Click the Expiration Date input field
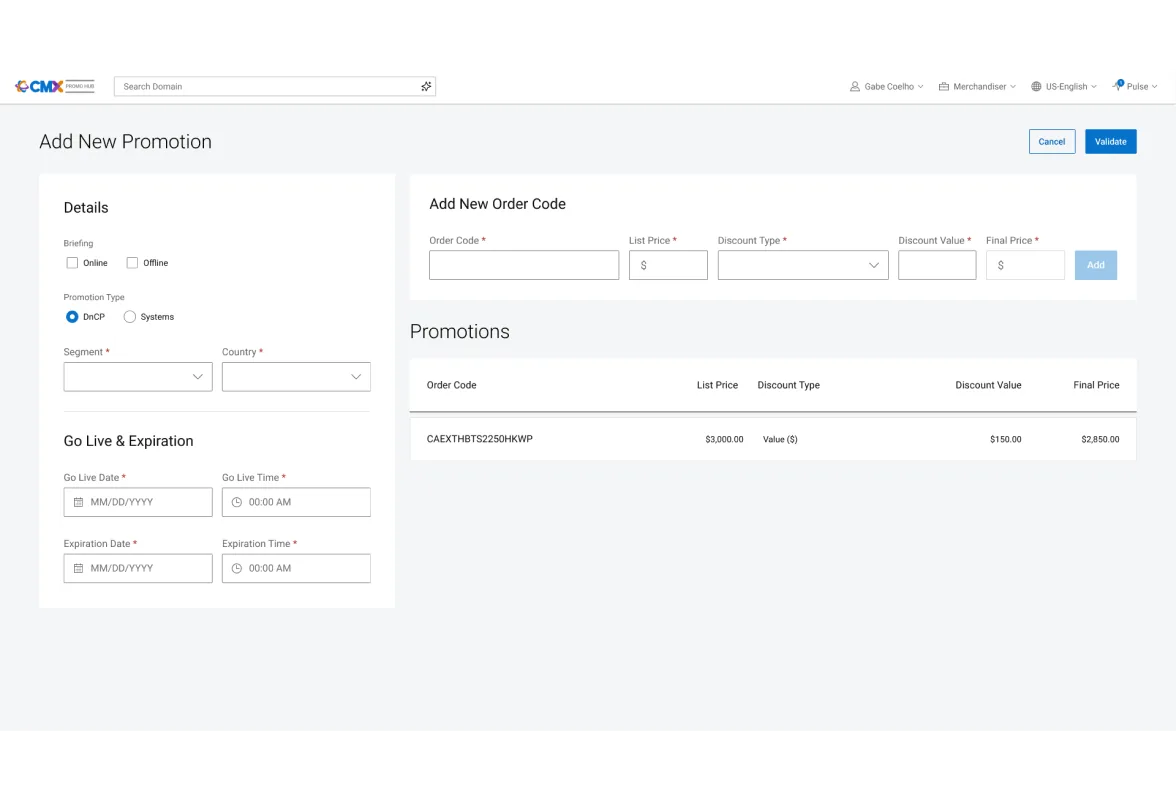Image resolution: width=1176 pixels, height=800 pixels. click(138, 568)
